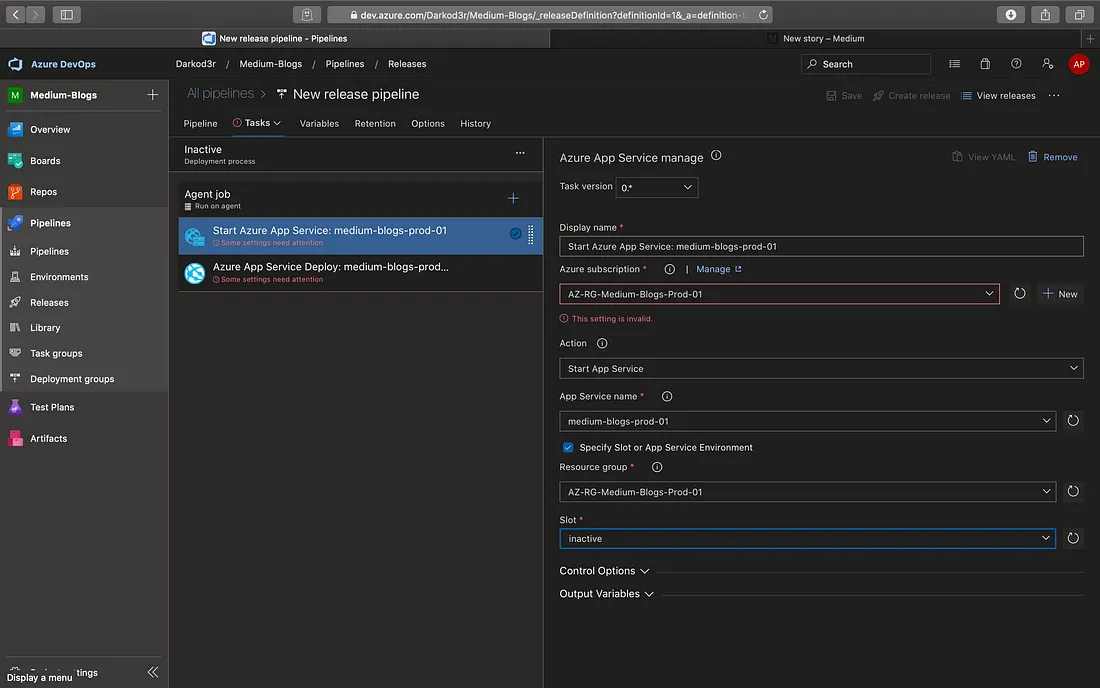
Task: Open user settings icon in header
Action: 1047,64
